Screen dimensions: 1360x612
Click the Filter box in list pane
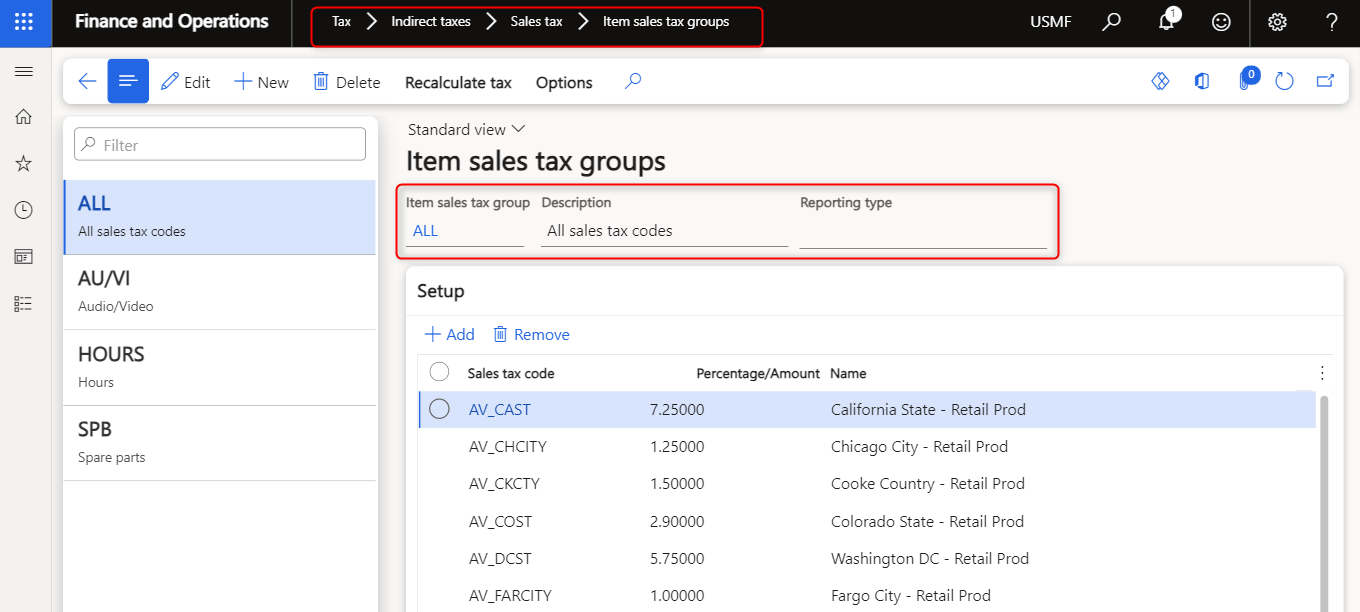tap(220, 144)
